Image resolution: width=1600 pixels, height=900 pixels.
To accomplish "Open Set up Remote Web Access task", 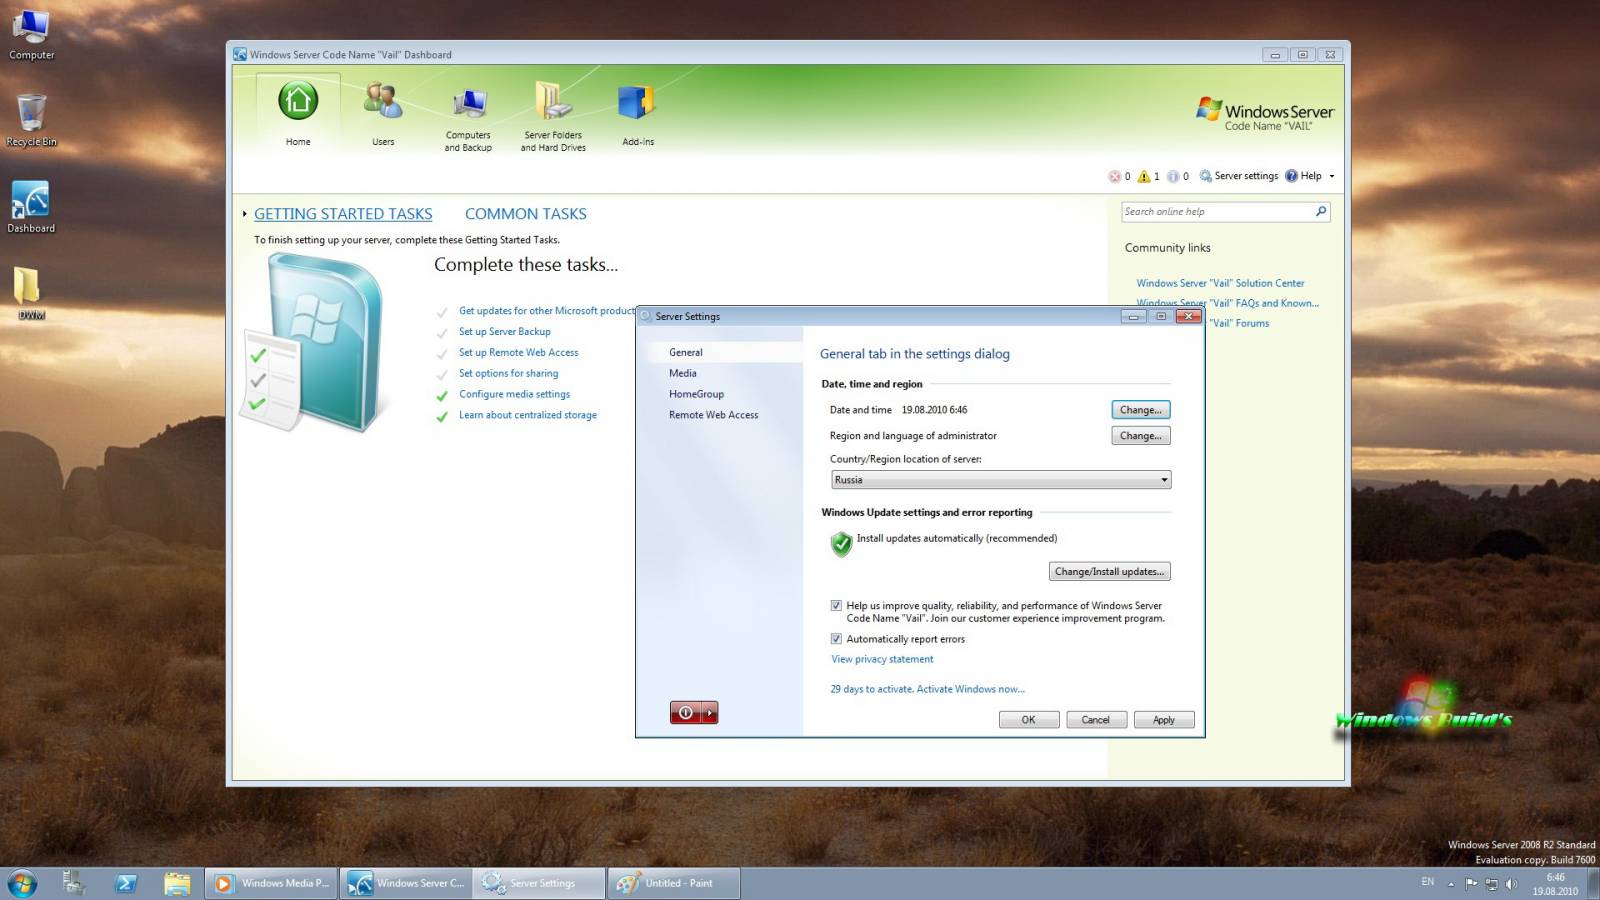I will (519, 353).
